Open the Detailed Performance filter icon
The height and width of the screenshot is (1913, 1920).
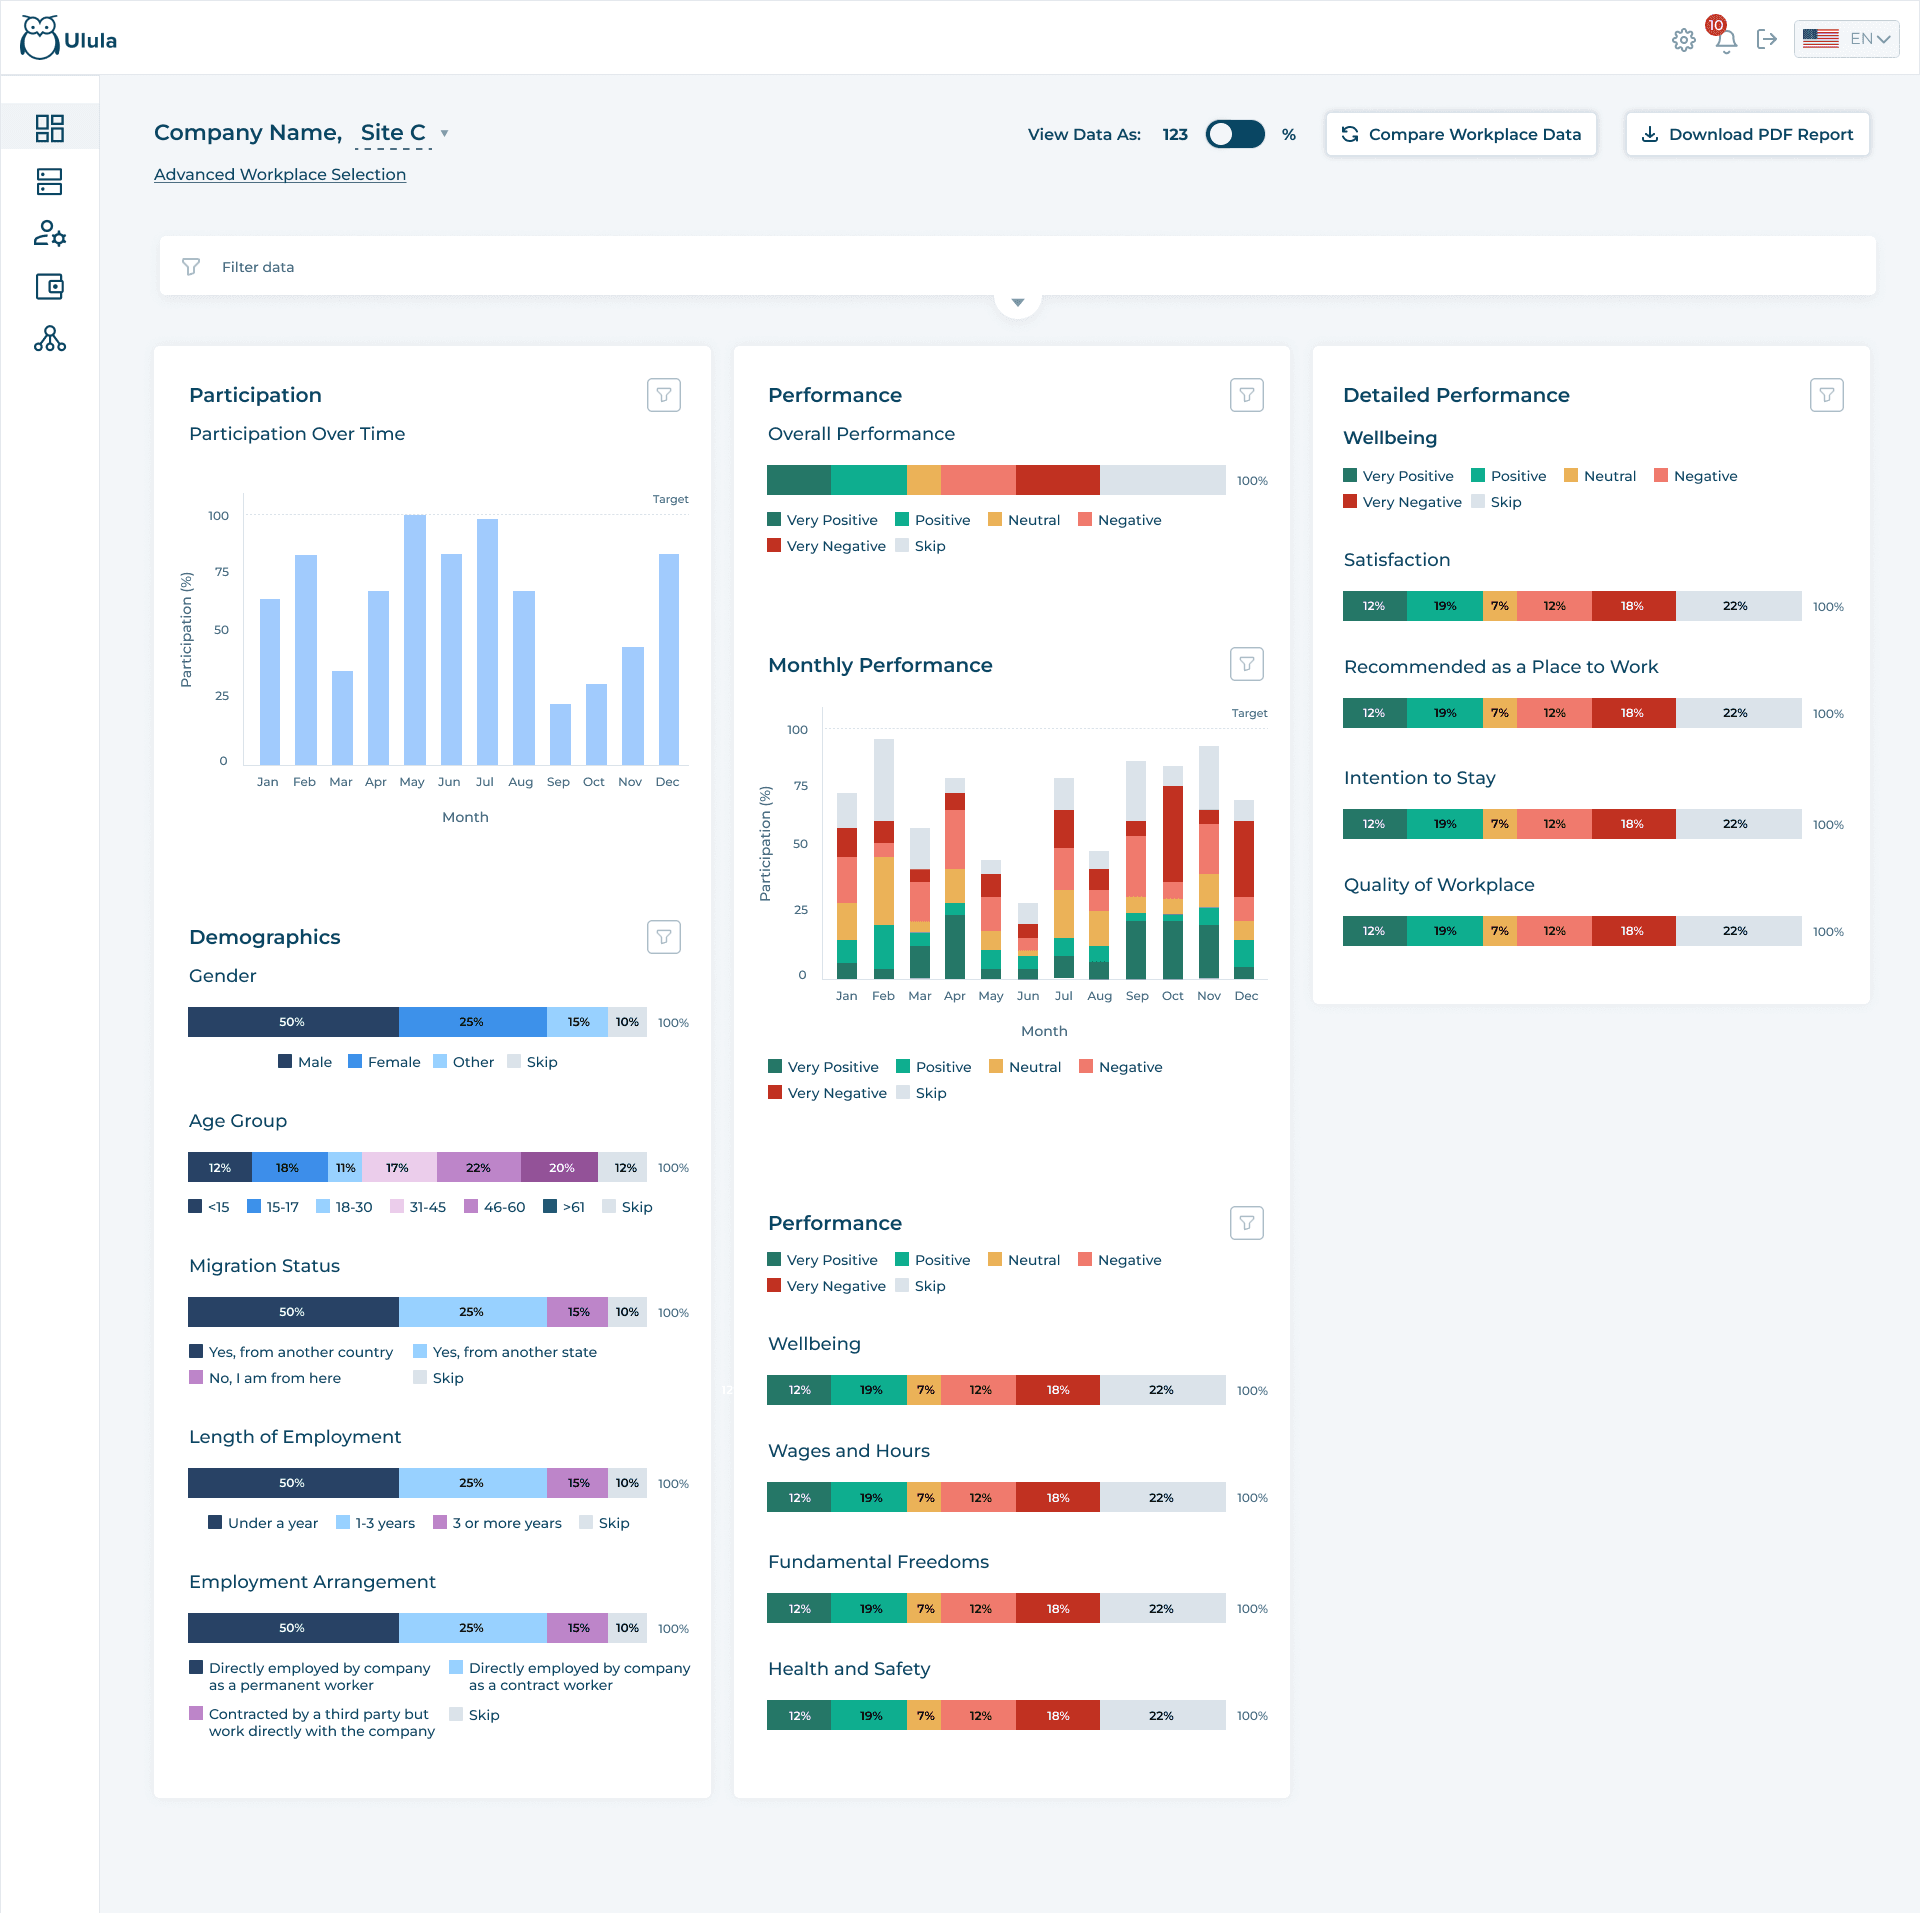tap(1826, 395)
